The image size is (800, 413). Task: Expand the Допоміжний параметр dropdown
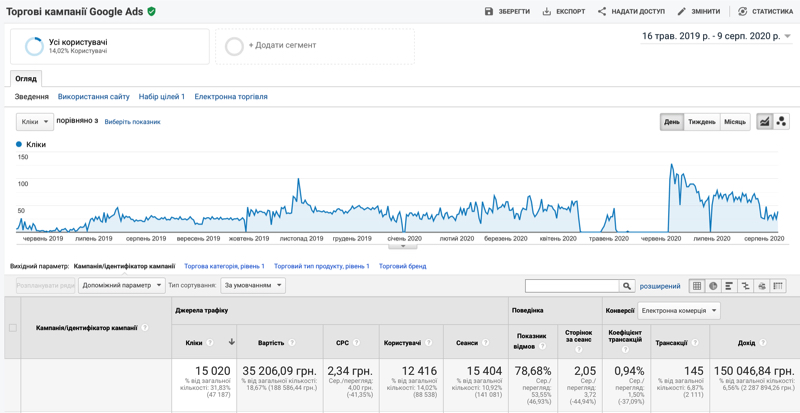coord(121,285)
